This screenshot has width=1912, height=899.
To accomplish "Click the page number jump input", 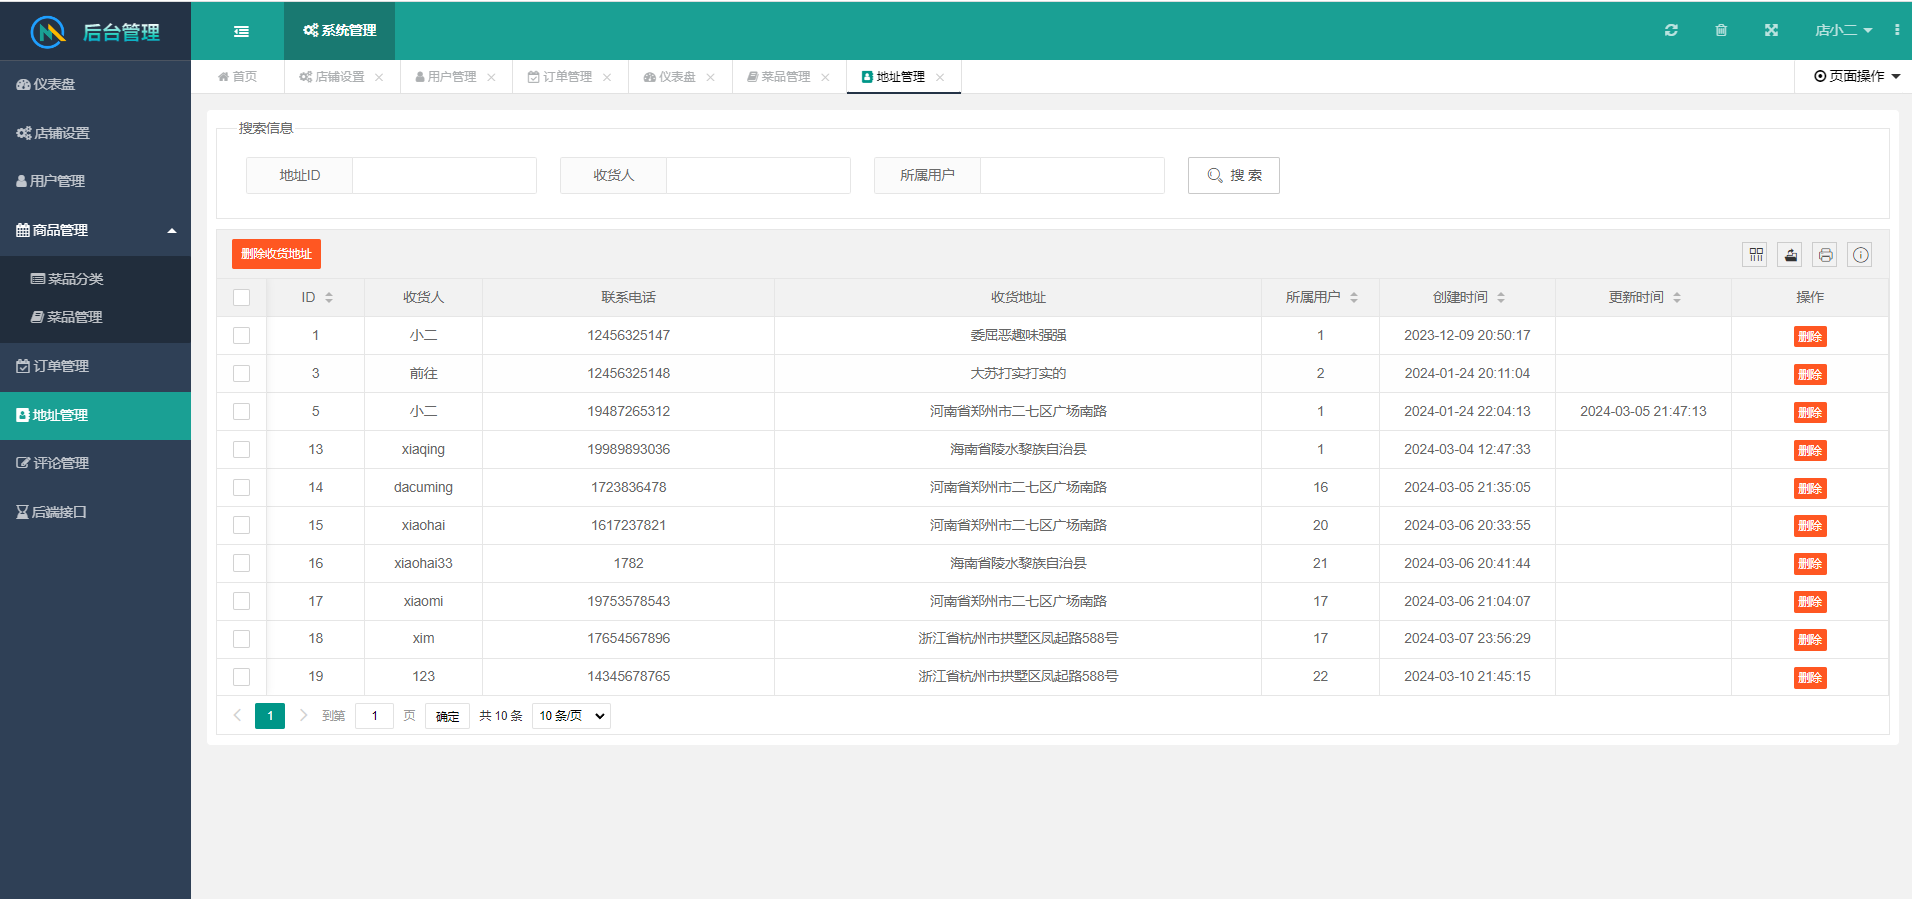I will 374,716.
